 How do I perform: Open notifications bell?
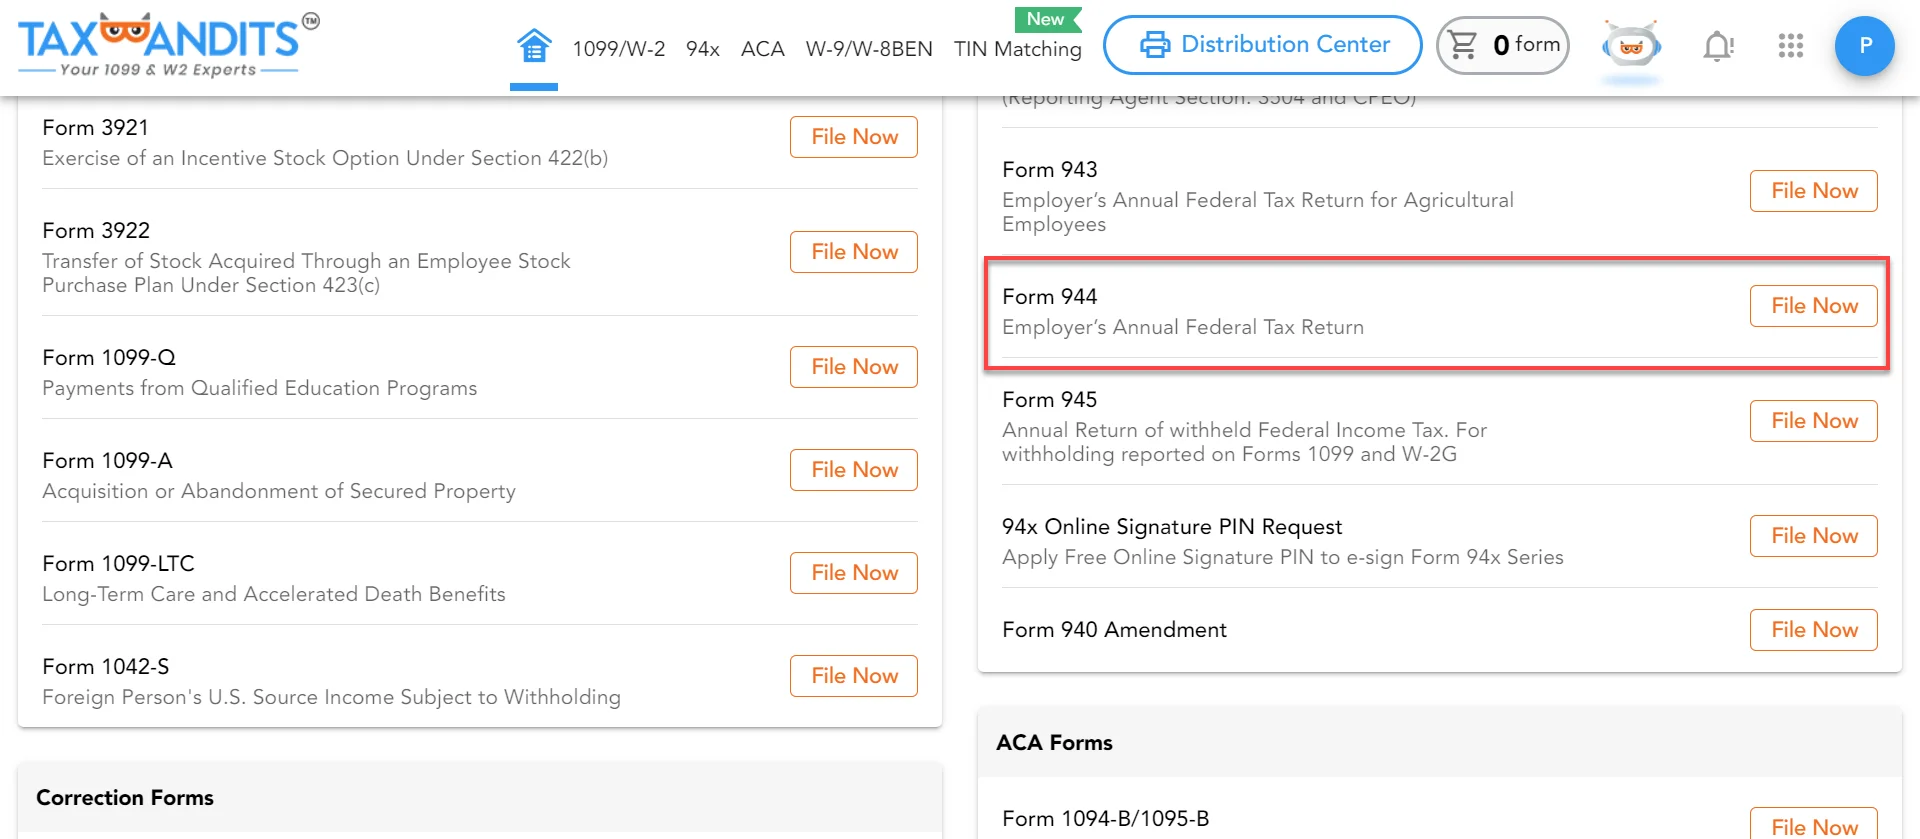click(1718, 46)
